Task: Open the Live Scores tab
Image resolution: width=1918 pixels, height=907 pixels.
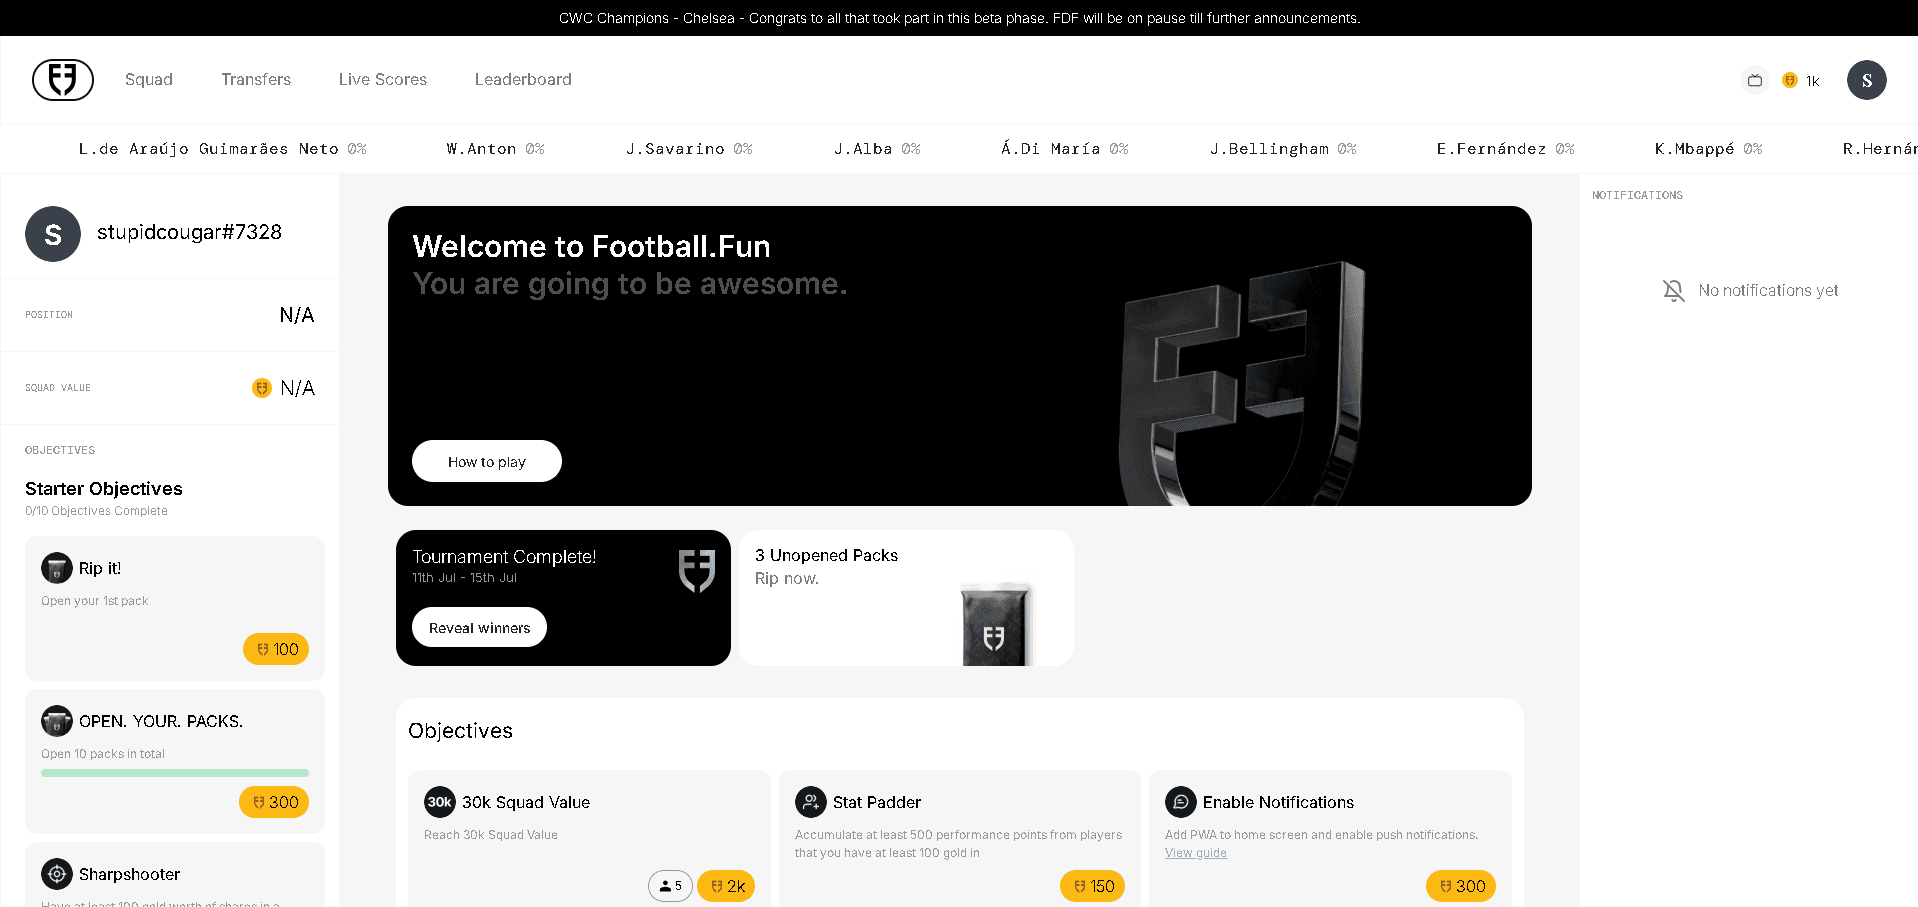Action: [382, 79]
